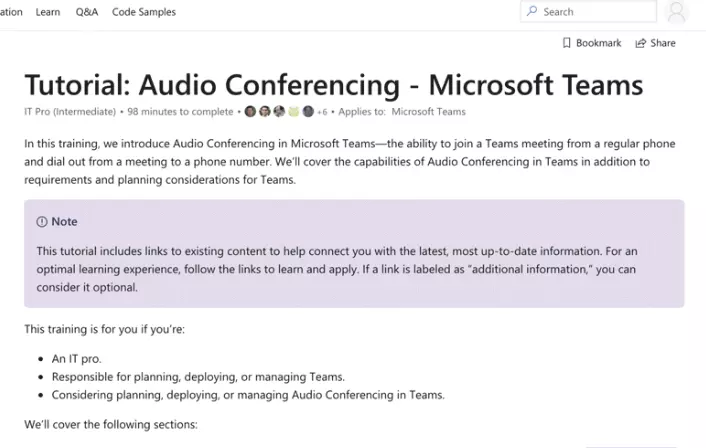Click 'We'll cover the following sections' text
The height and width of the screenshot is (448, 706).
[x=111, y=425]
